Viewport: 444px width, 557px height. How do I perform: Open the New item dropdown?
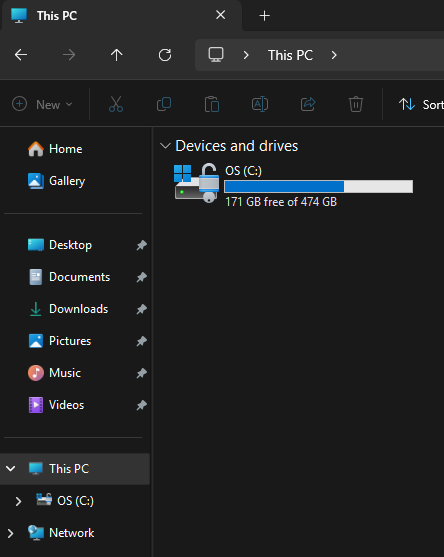pos(42,104)
